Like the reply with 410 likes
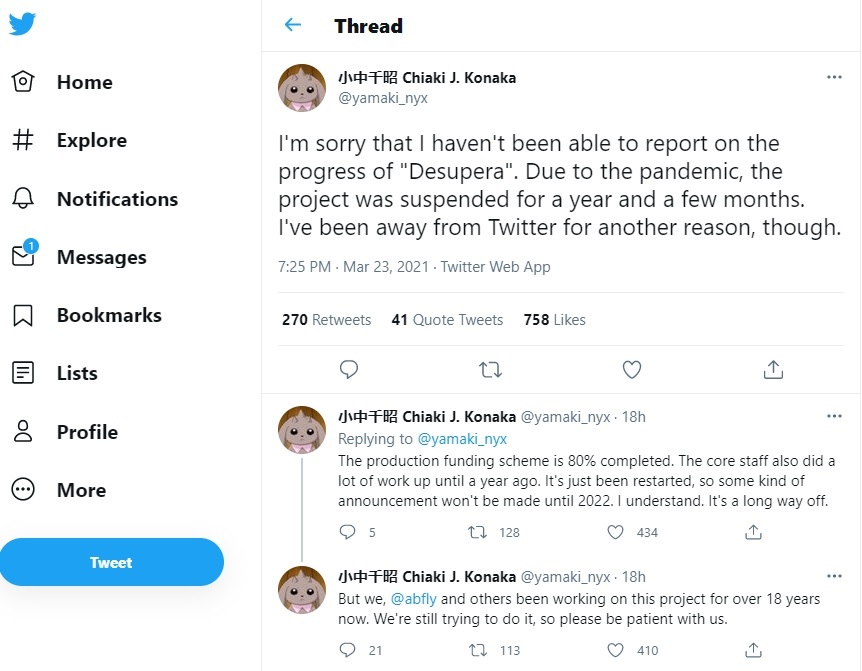The width and height of the screenshot is (862, 671). pyautogui.click(x=618, y=650)
